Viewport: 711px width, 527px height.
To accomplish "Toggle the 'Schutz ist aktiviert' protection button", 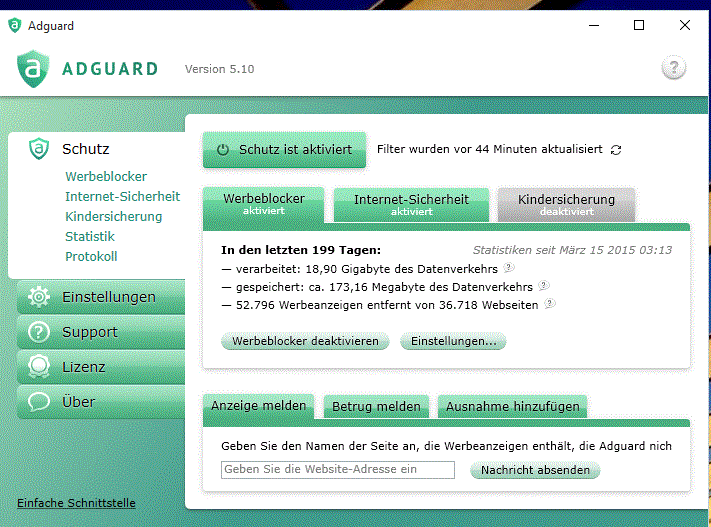I will pos(284,150).
